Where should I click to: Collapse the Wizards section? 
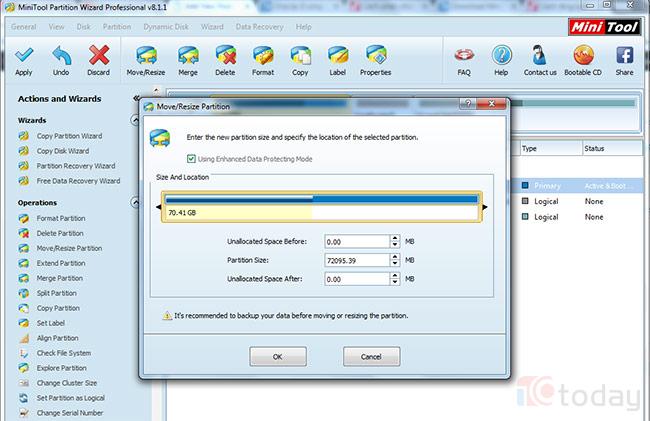[135, 120]
